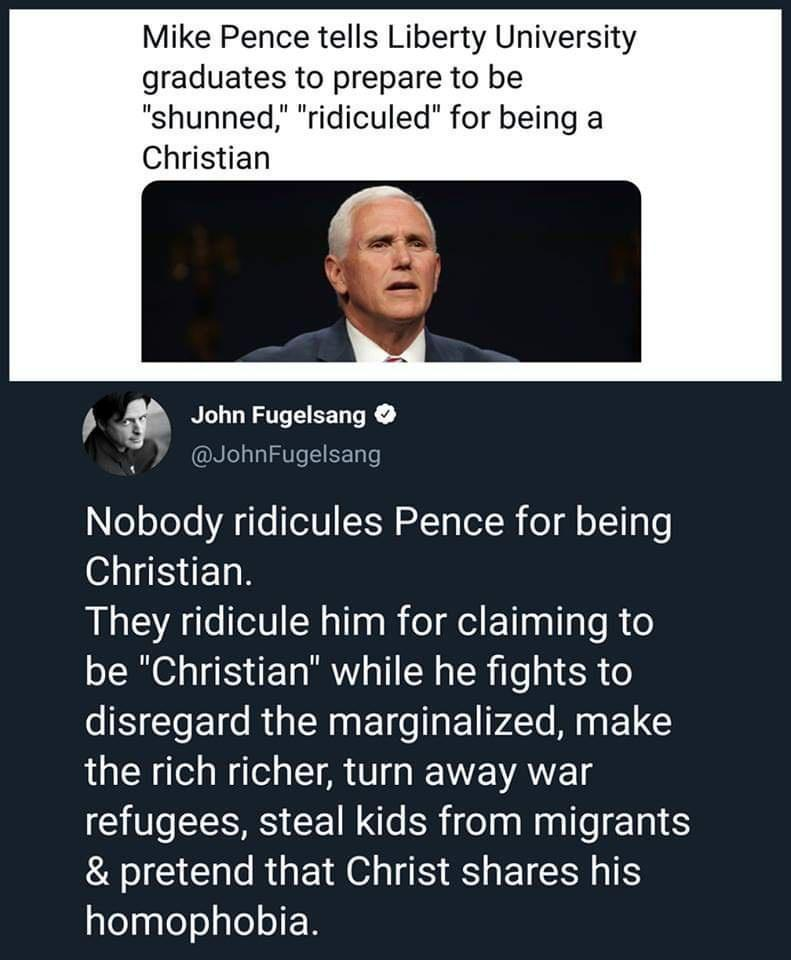Screen dimensions: 791x960
Task: Click the word "Christian" ending the headline
Action: [x=206, y=158]
